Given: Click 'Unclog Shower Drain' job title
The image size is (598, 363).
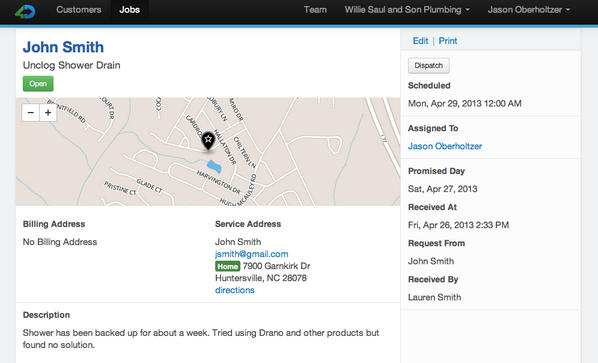Looking at the screenshot, I should click(x=72, y=65).
